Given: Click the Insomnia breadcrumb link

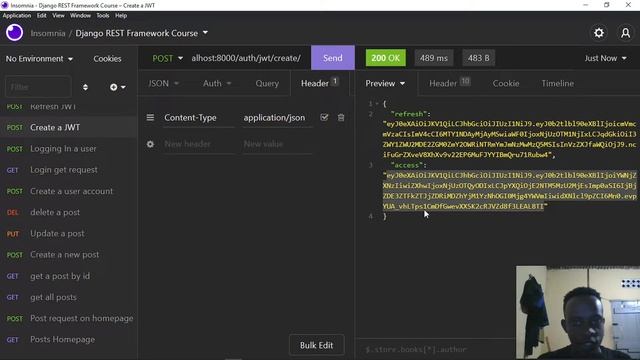Looking at the screenshot, I should 48,33.
